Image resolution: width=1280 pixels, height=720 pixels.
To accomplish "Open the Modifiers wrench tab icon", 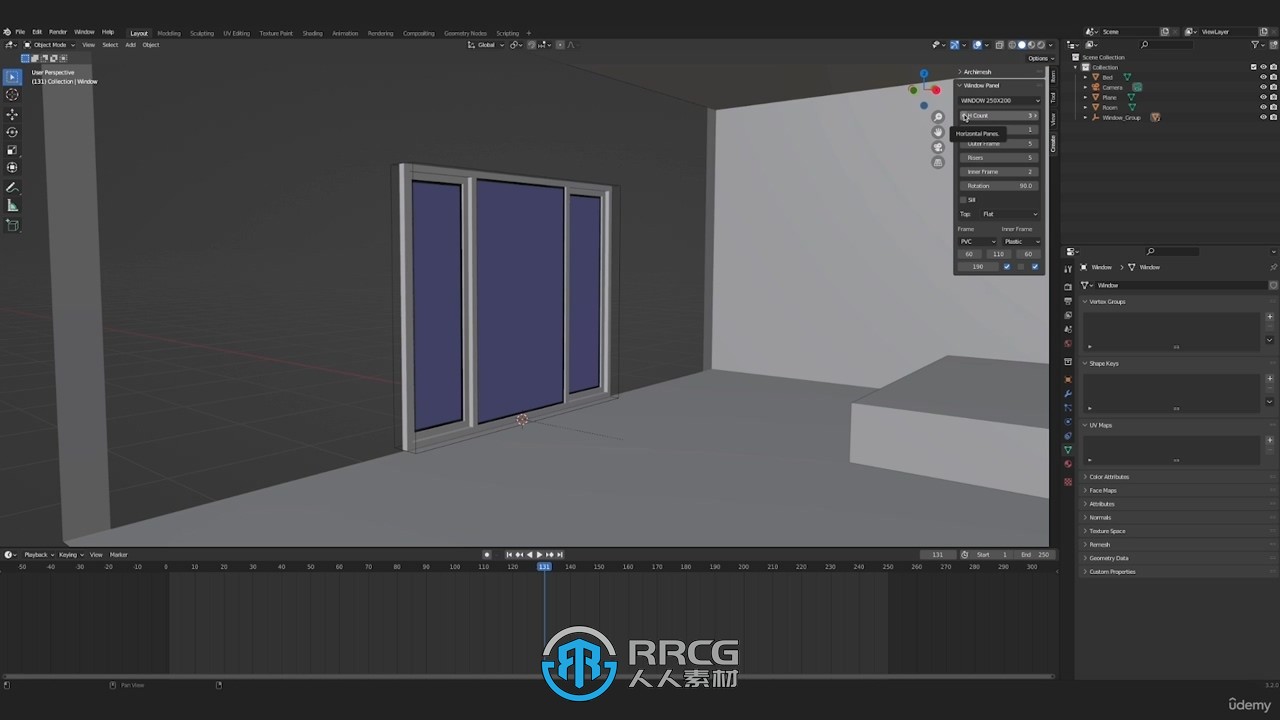I will click(x=1068, y=394).
